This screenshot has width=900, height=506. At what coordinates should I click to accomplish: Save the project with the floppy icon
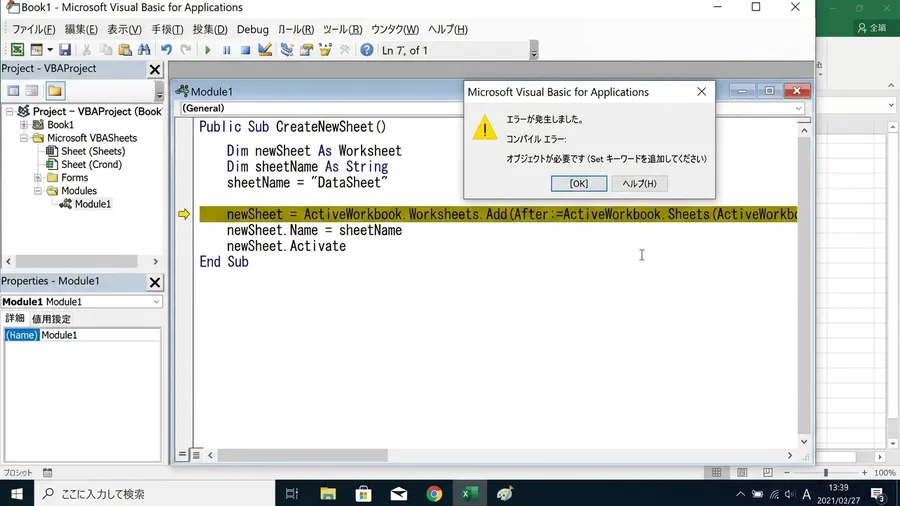65,50
